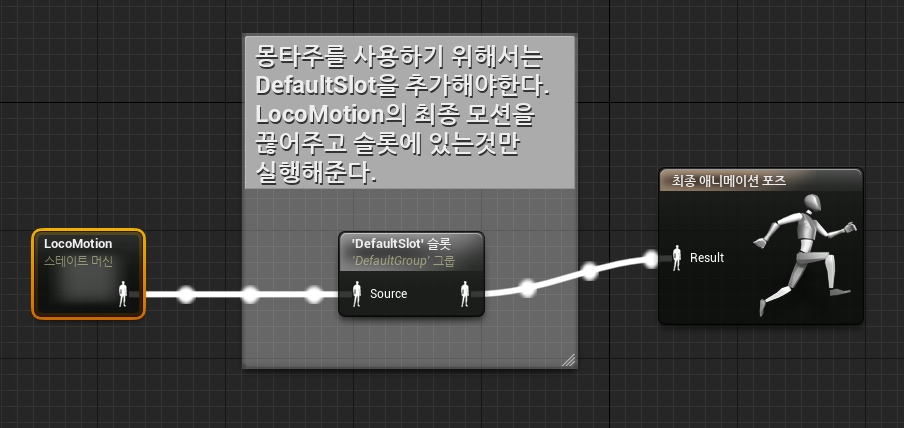Image resolution: width=904 pixels, height=428 pixels.
Task: Click the comment box header text 몽타주를 사용하기
Action: tap(350, 58)
